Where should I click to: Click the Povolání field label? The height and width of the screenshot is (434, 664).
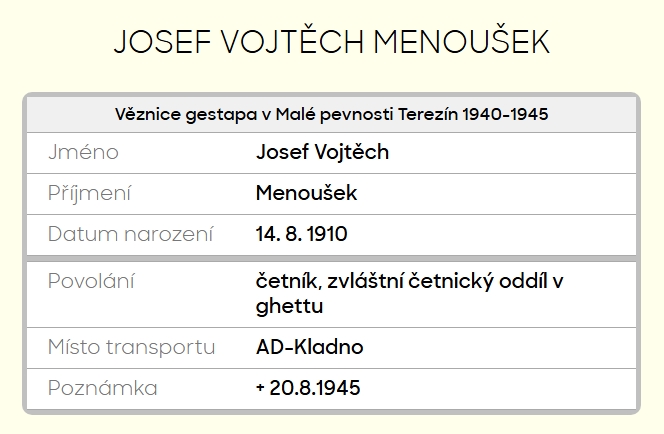[91, 281]
